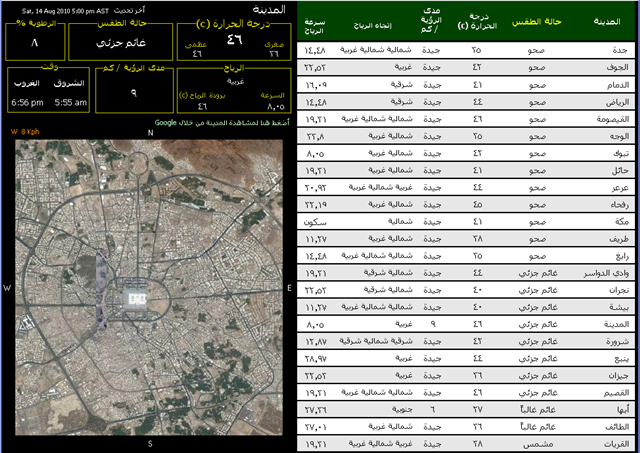
Task: Click the "٢٢,١٩" wind speed for رفحاء
Action: pyautogui.click(x=316, y=205)
